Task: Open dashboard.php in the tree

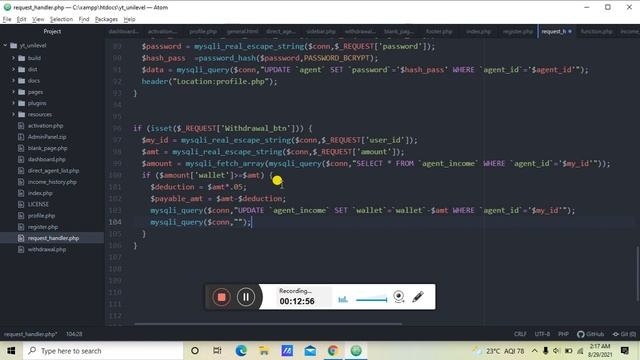Action: tap(47, 160)
